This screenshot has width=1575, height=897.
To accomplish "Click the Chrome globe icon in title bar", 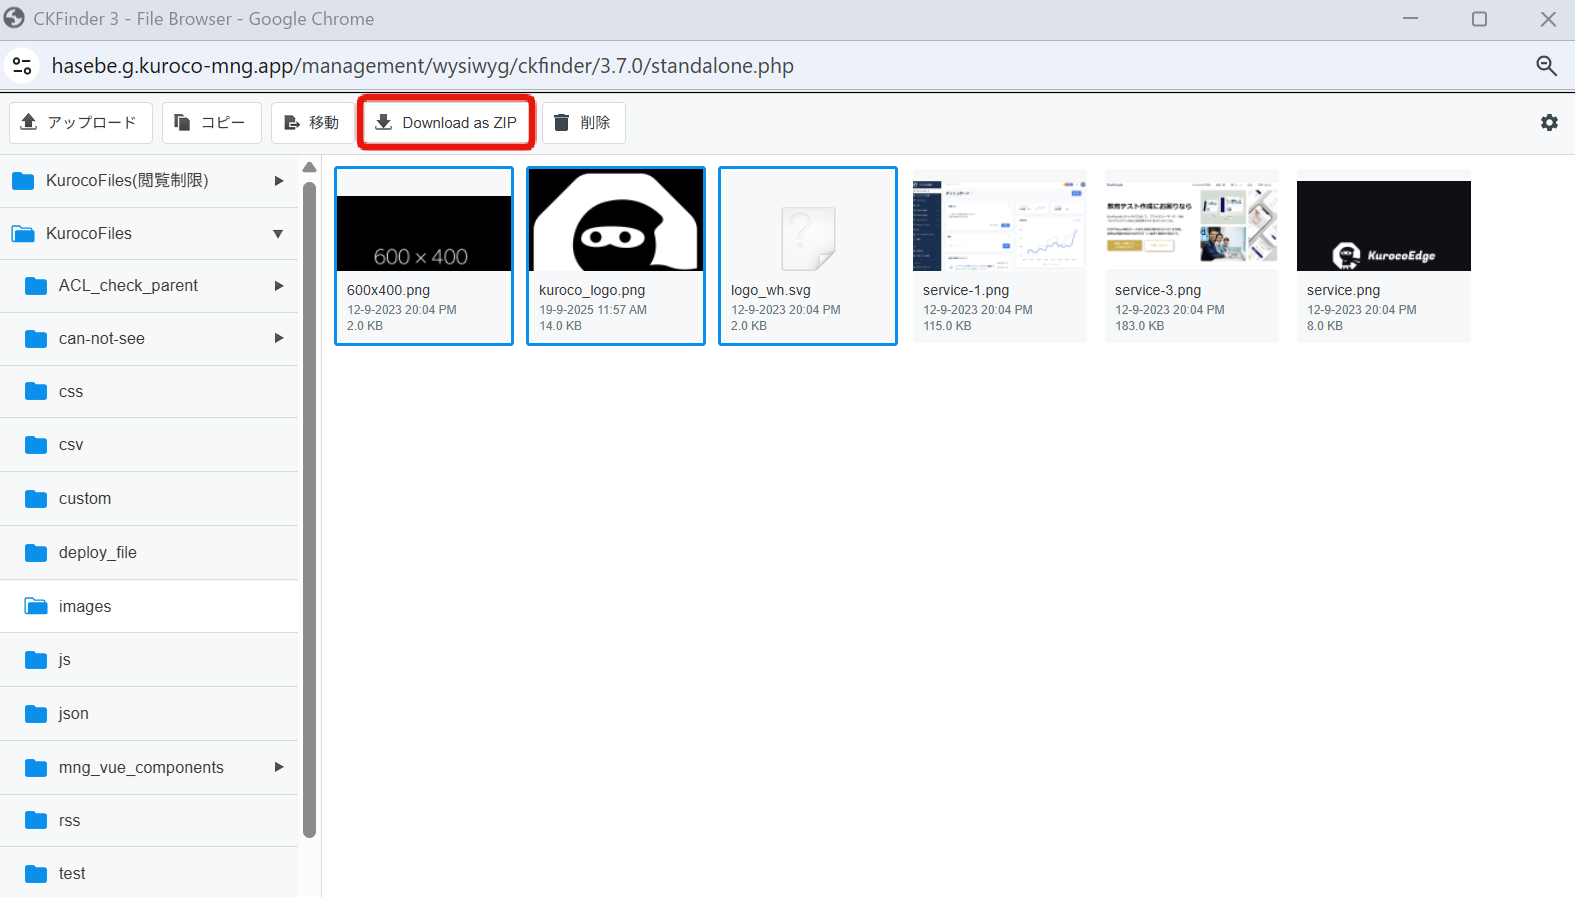I will click(14, 18).
